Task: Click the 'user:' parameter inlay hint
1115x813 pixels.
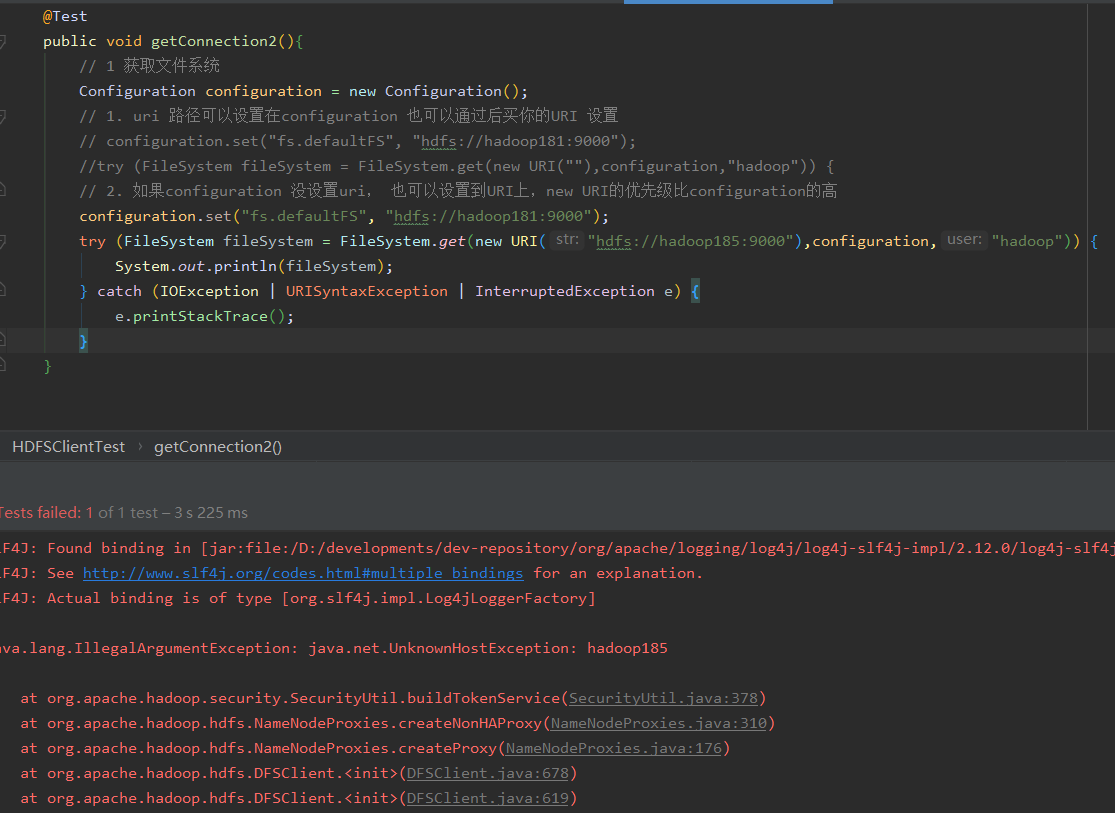Action: click(x=964, y=240)
